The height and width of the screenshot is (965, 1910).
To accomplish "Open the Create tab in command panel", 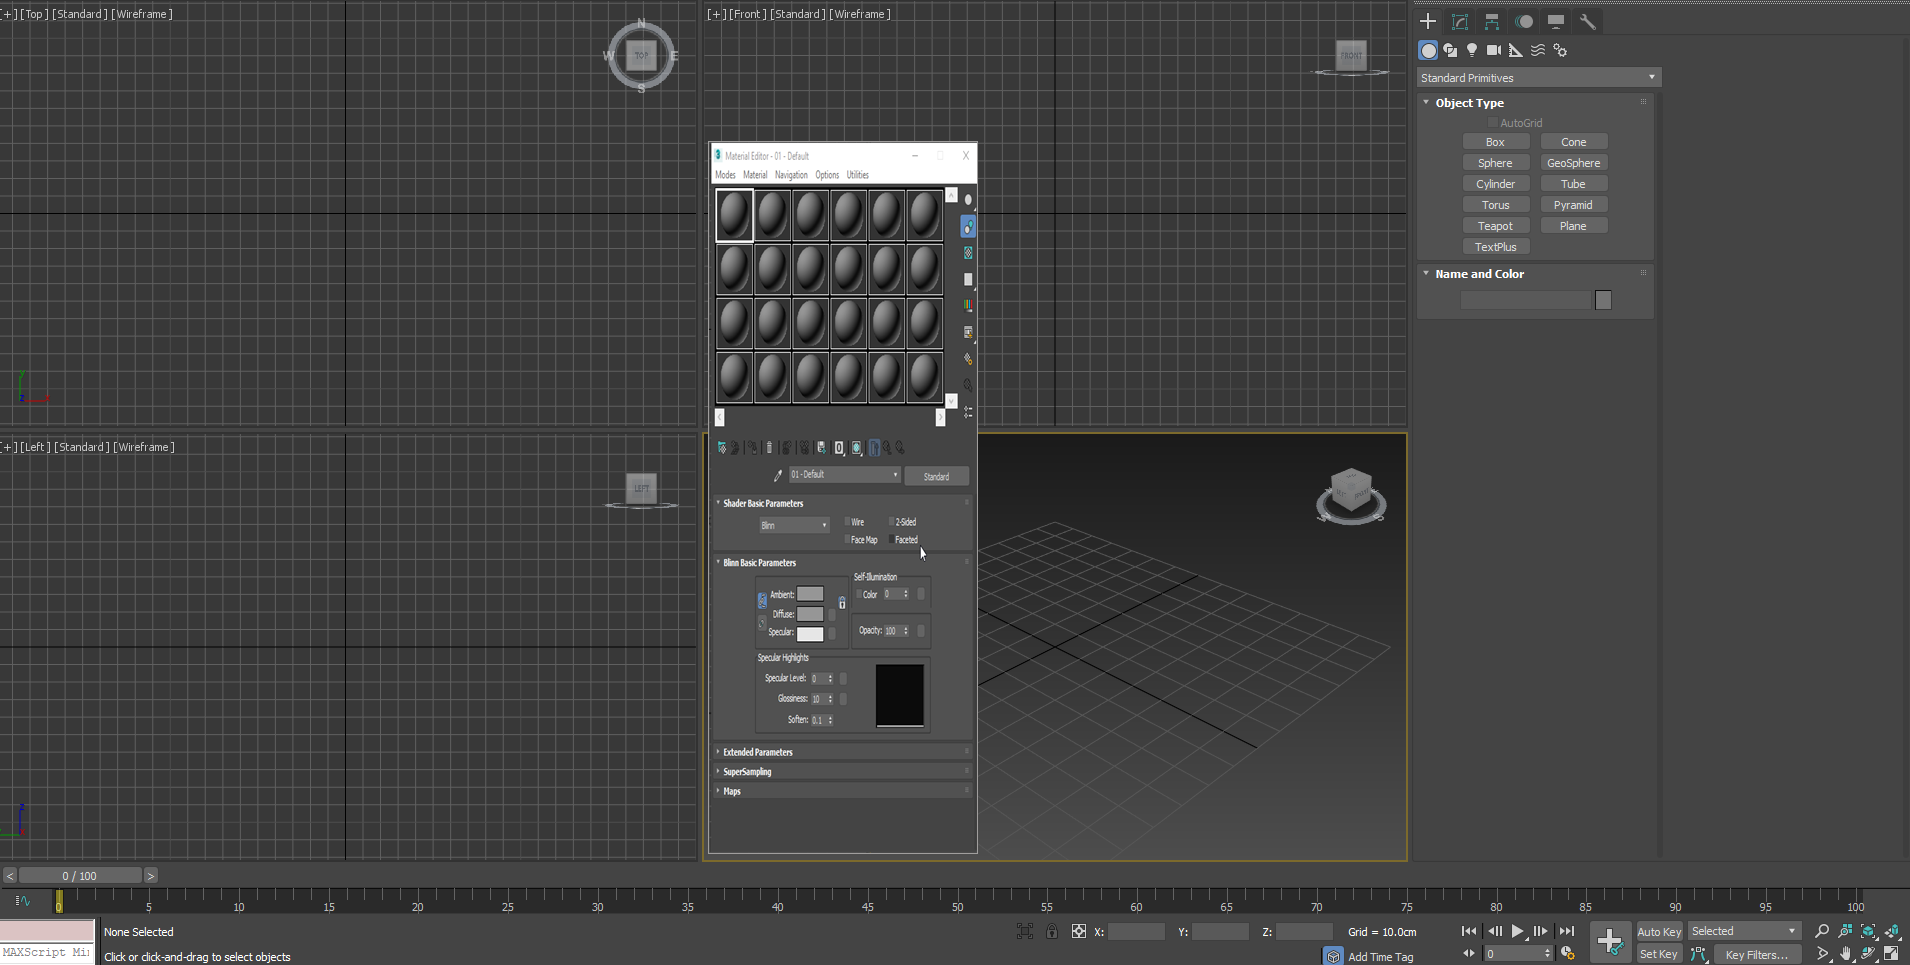I will pyautogui.click(x=1427, y=21).
